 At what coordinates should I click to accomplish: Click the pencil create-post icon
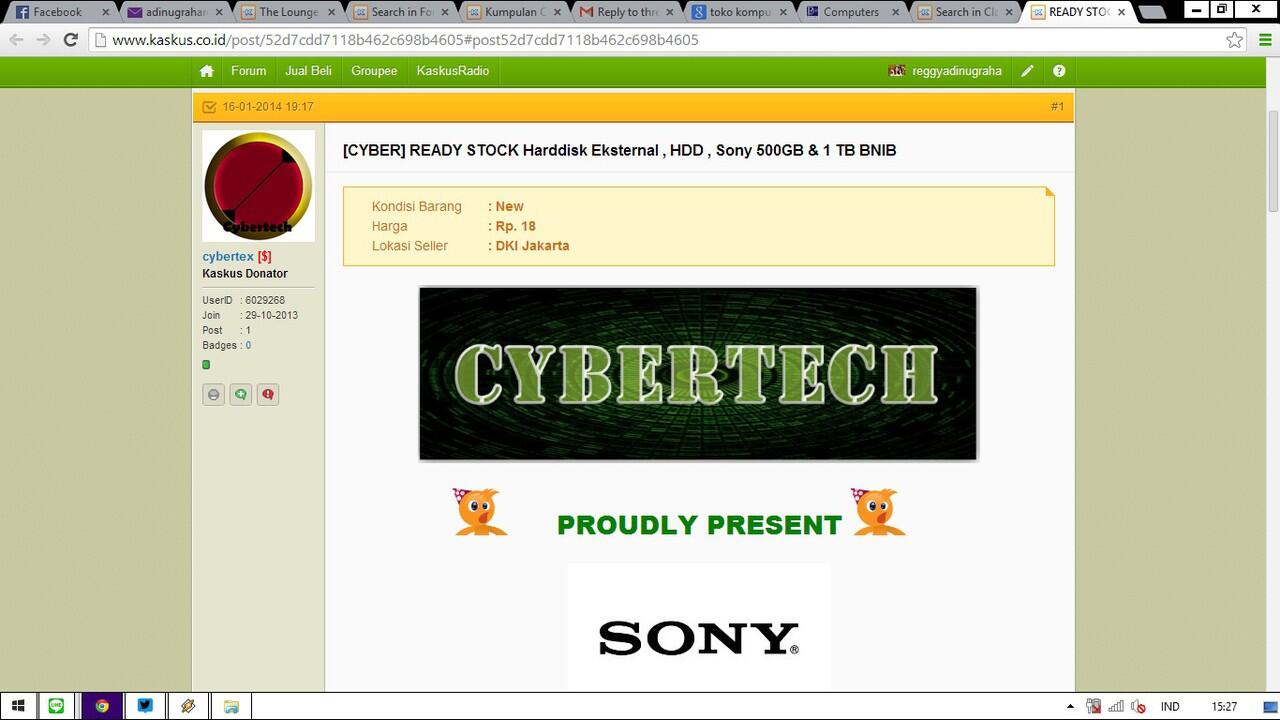tap(1027, 71)
